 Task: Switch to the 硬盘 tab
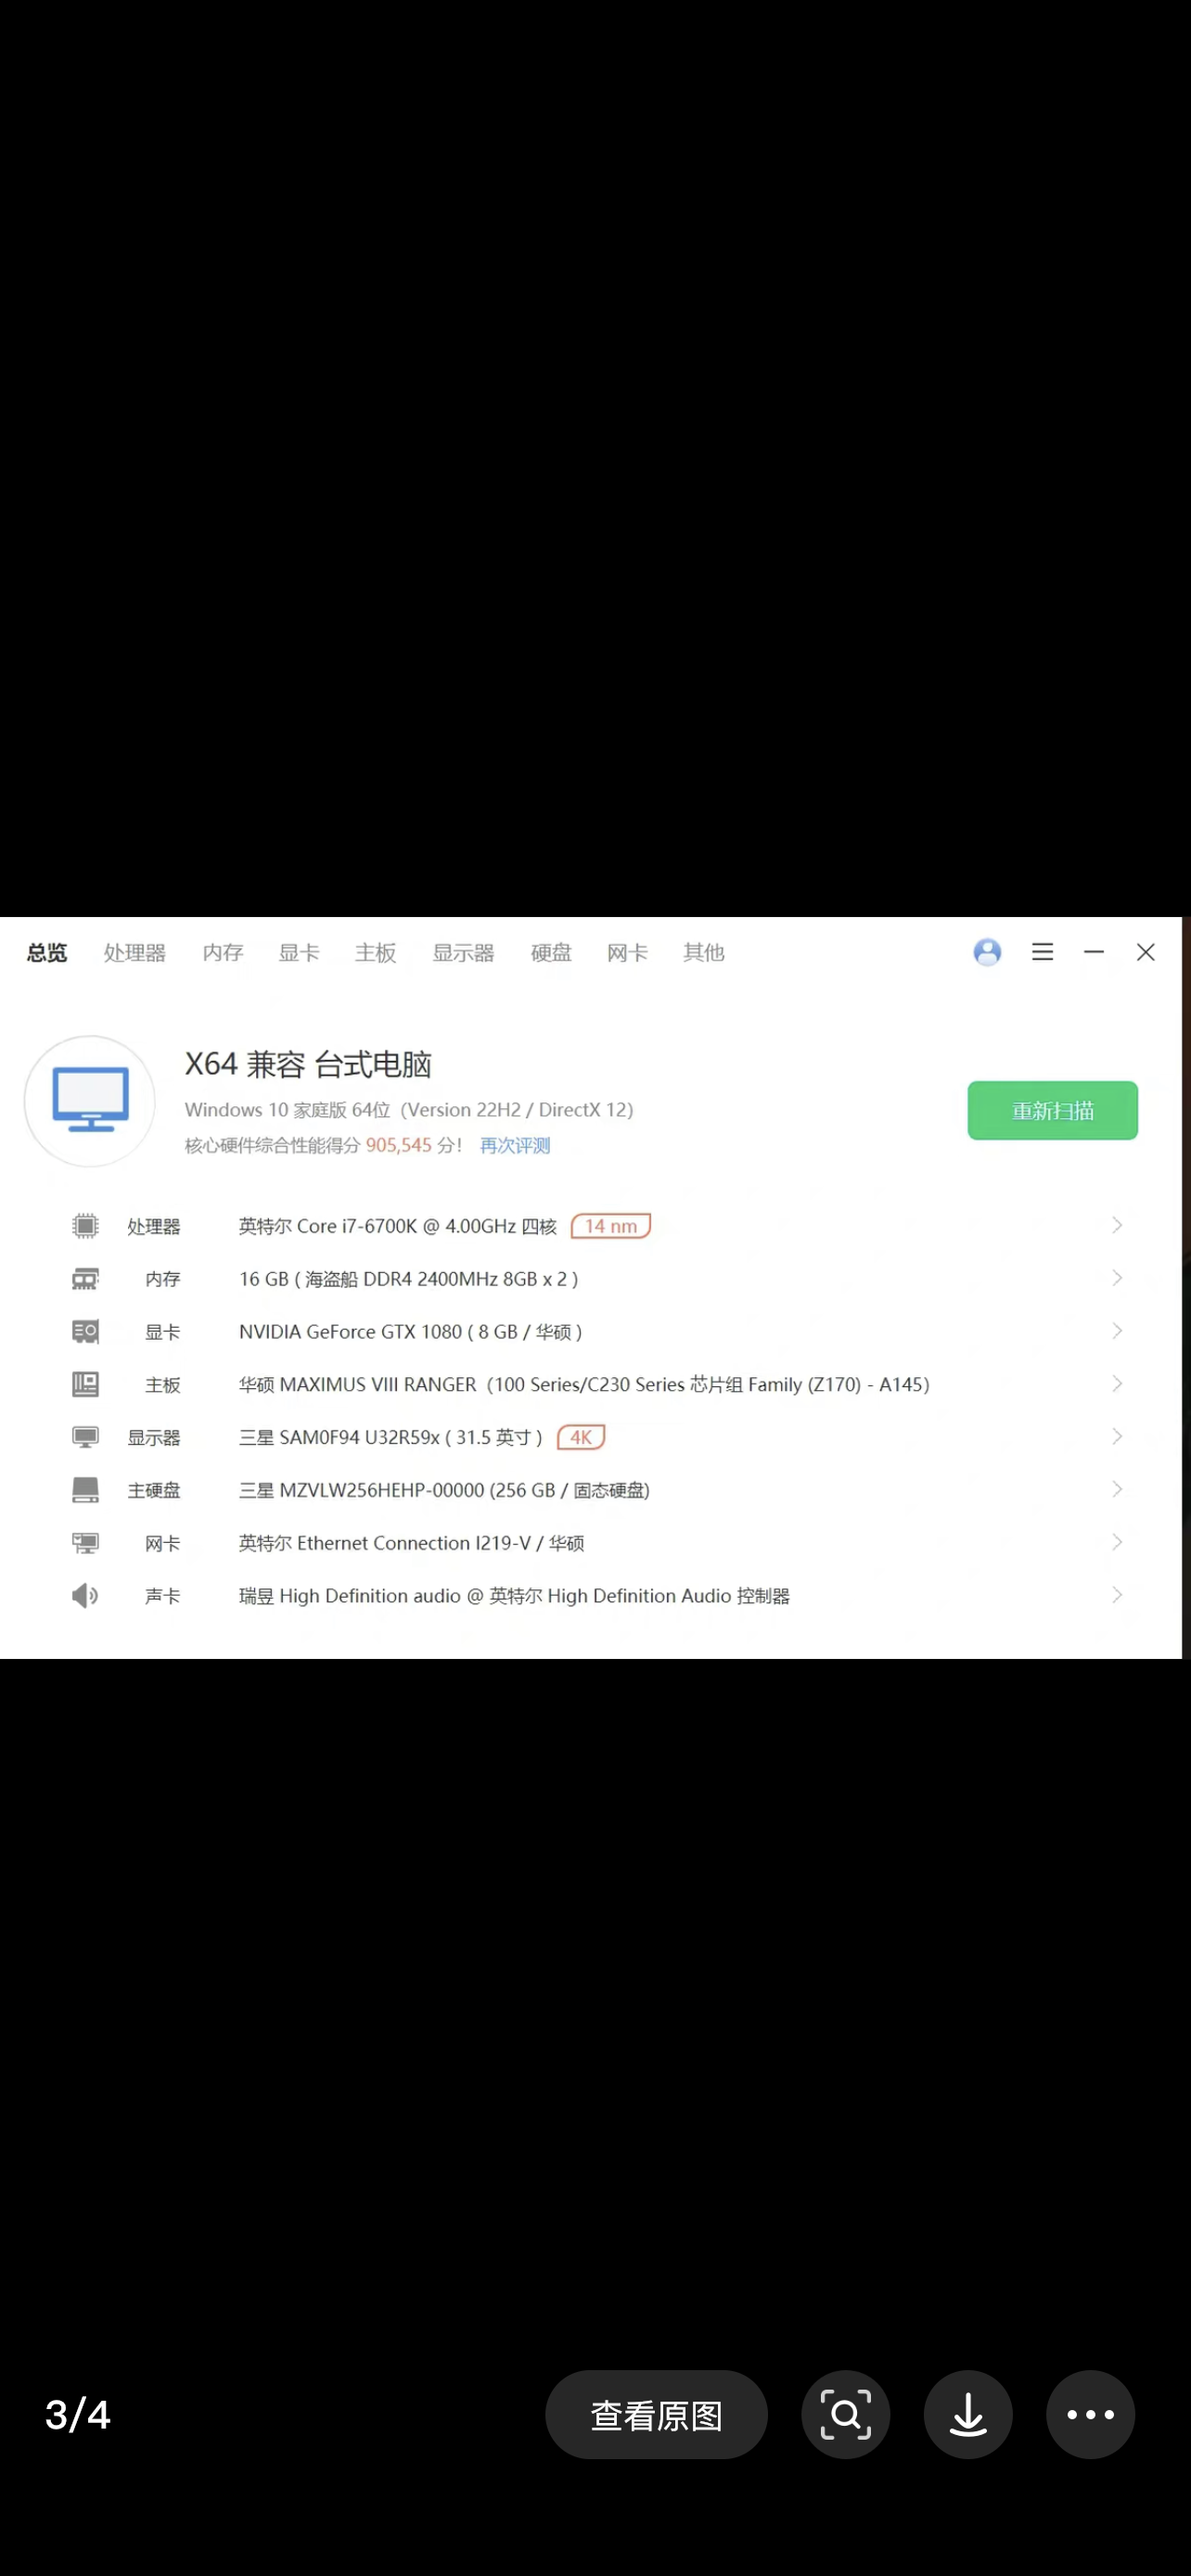click(x=551, y=953)
